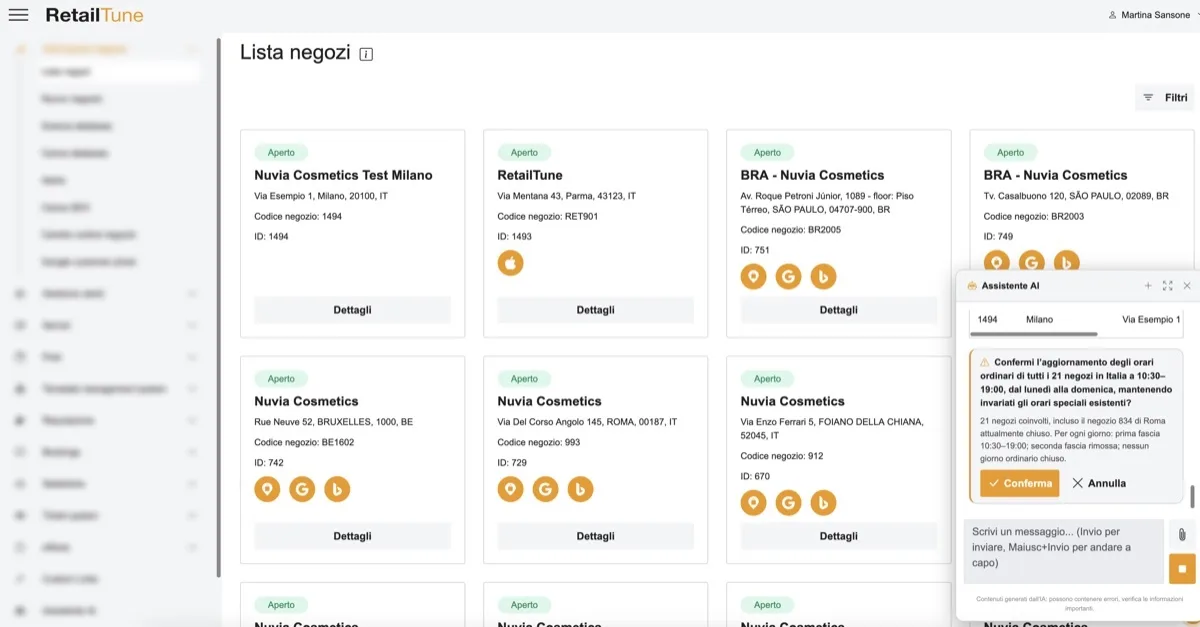The width and height of the screenshot is (1200, 627).
Task: Click the RetailTune store card title
Action: (530, 175)
